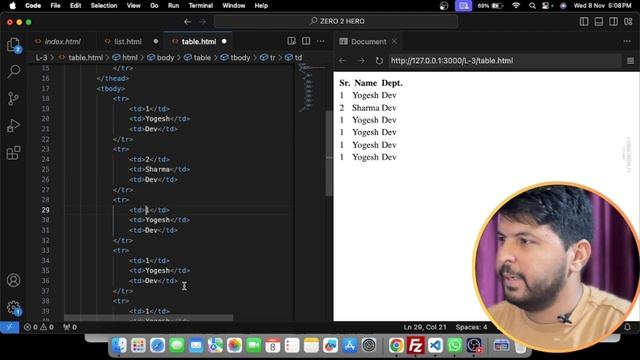Image resolution: width=640 pixels, height=360 pixels.
Task: Click the L-3 breadcrumb segment
Action: pos(41,58)
